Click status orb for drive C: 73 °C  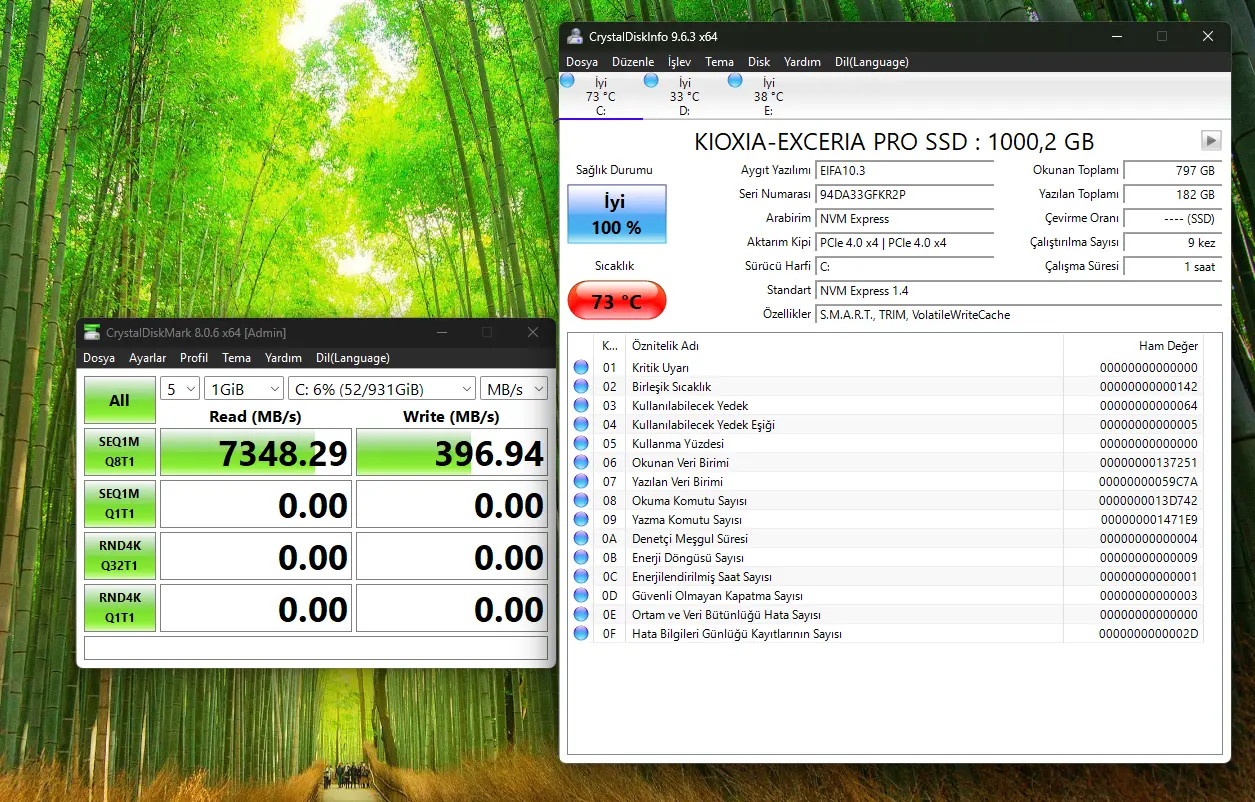[x=568, y=80]
